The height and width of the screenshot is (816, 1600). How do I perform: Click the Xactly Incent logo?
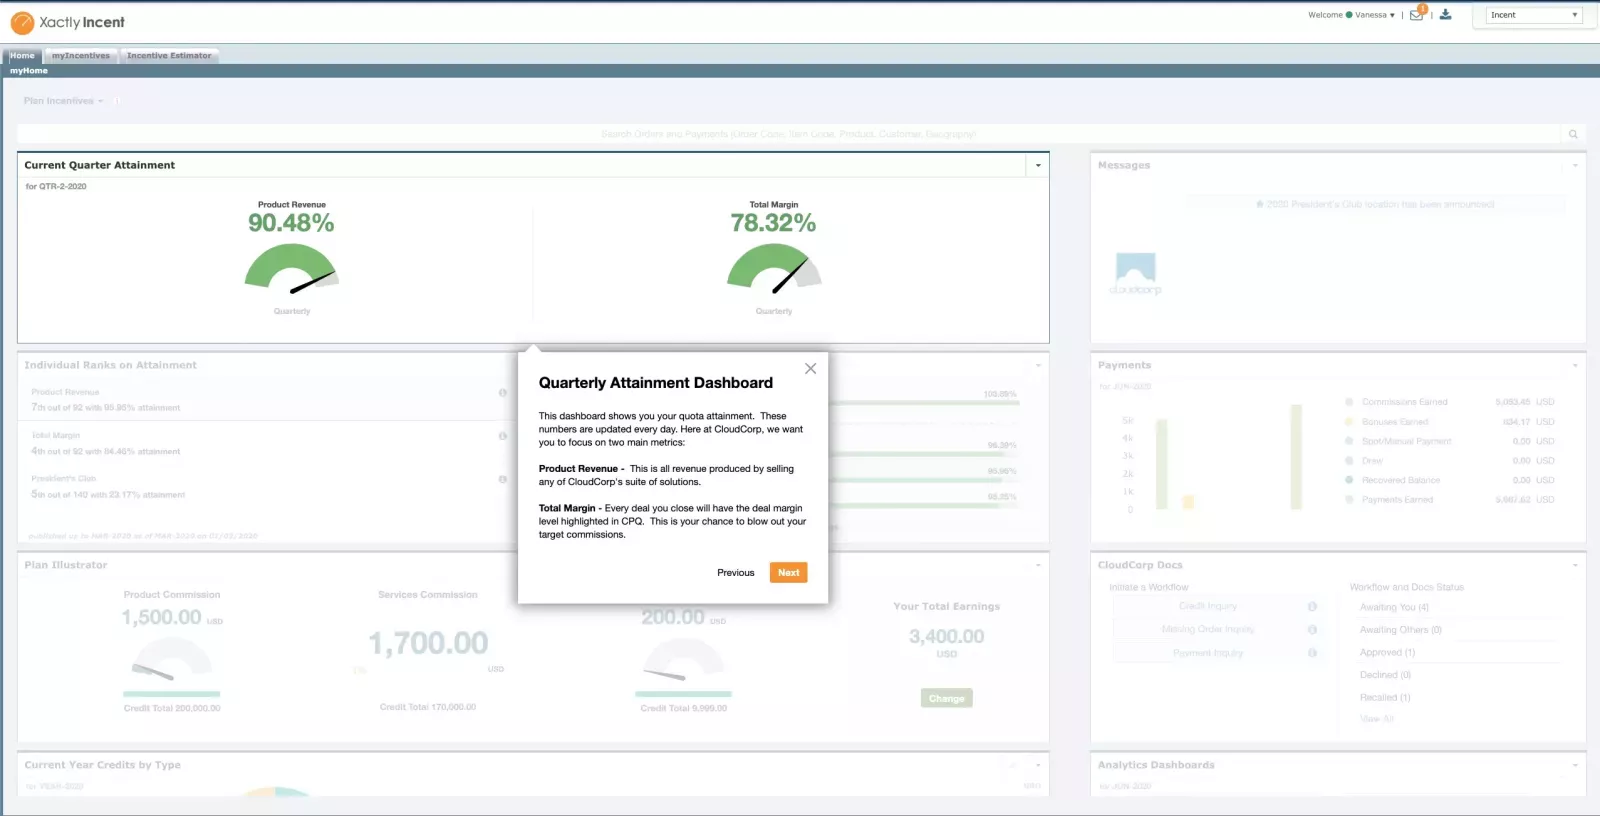point(67,22)
